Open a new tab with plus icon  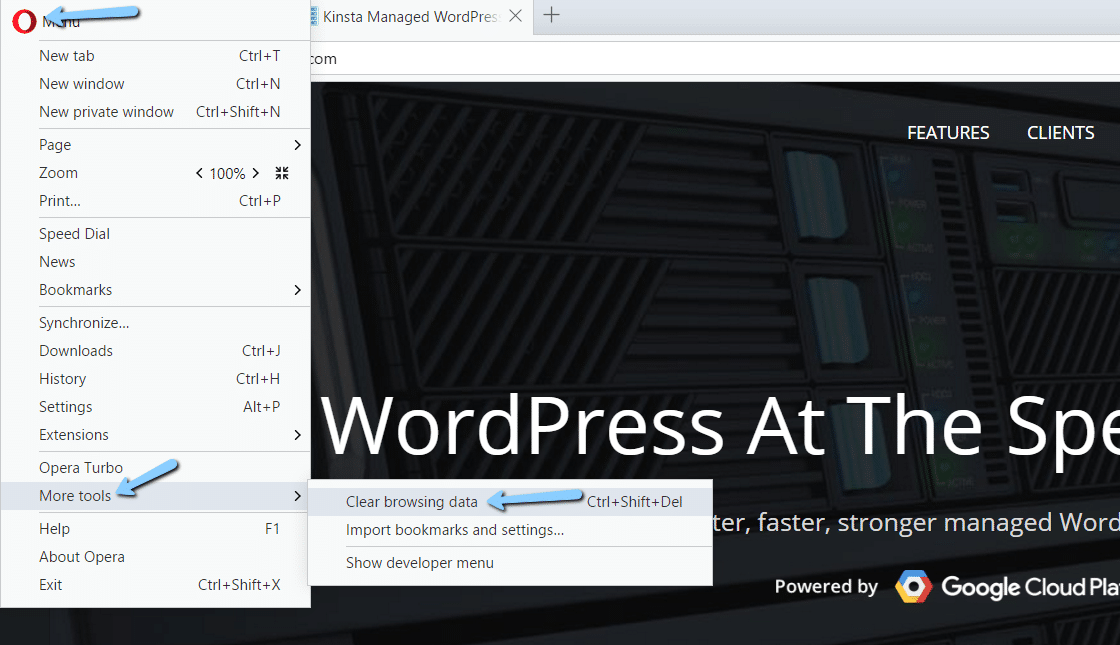551,15
